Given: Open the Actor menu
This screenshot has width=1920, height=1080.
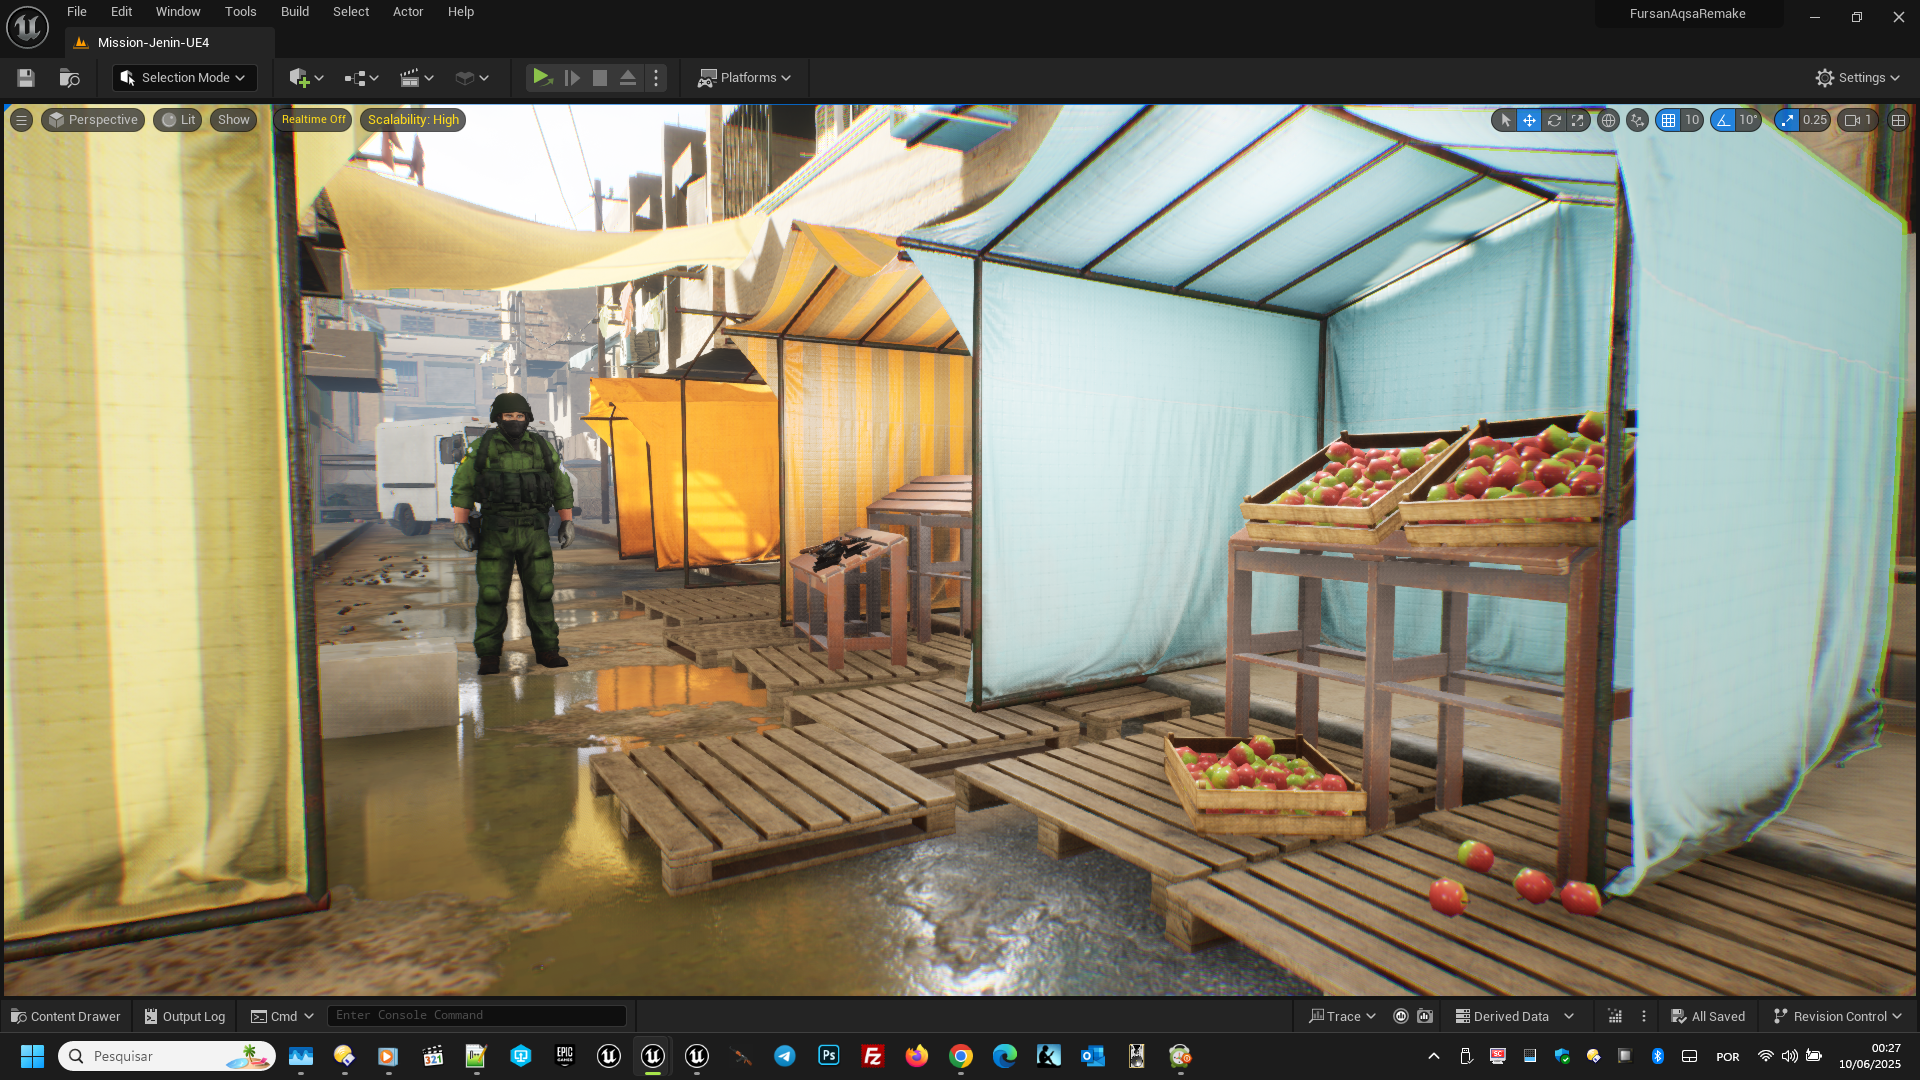Looking at the screenshot, I should (408, 12).
